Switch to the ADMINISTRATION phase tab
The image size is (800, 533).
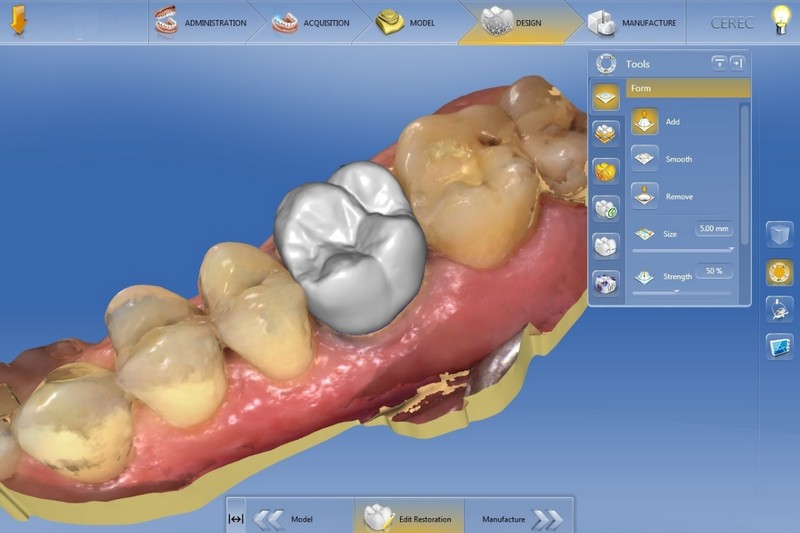click(x=200, y=22)
